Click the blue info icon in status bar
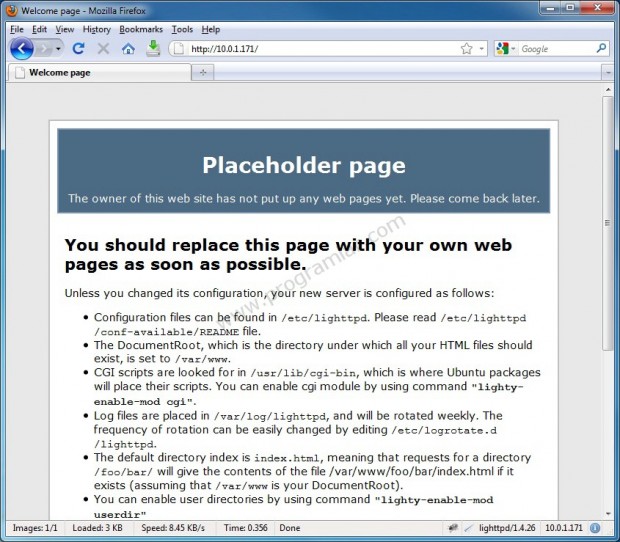Image resolution: width=620 pixels, height=542 pixels. pos(594,528)
